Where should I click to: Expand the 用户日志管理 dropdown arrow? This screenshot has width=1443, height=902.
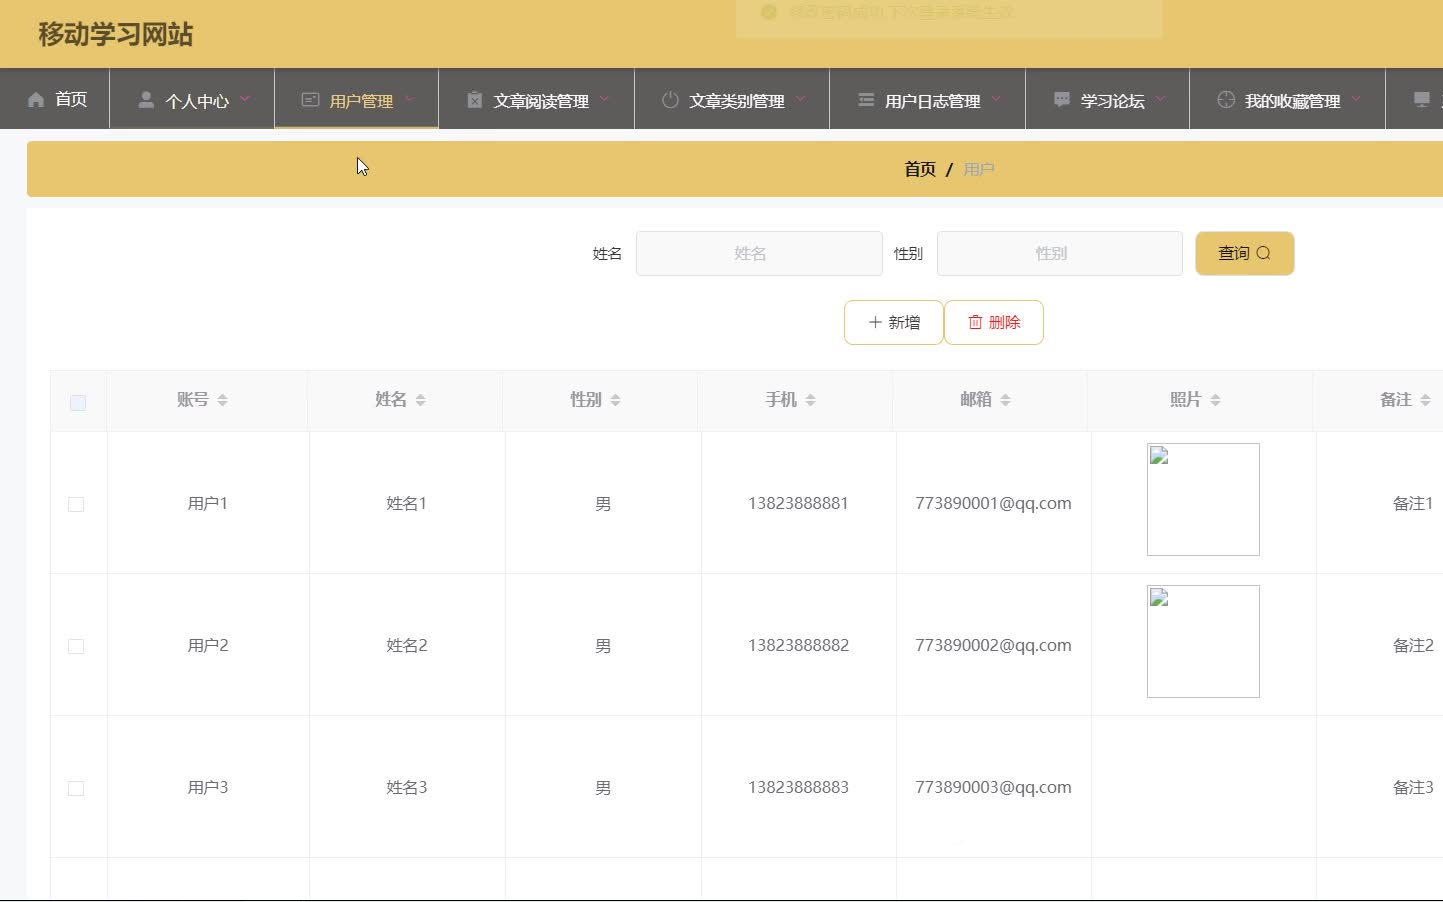click(996, 99)
